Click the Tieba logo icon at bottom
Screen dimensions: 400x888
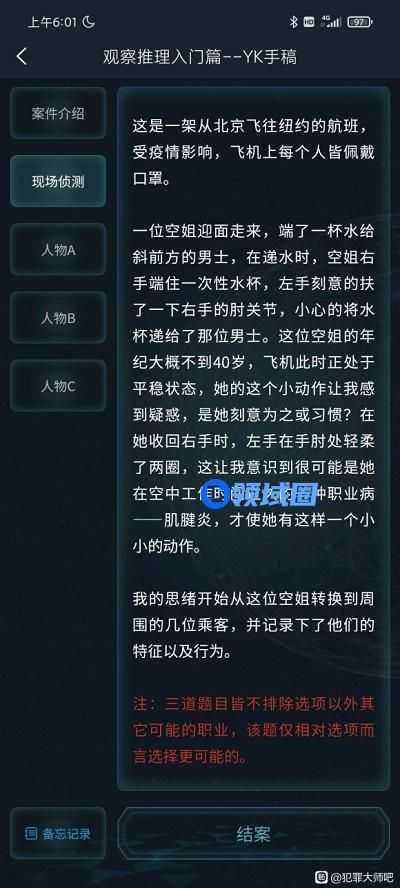[x=322, y=877]
